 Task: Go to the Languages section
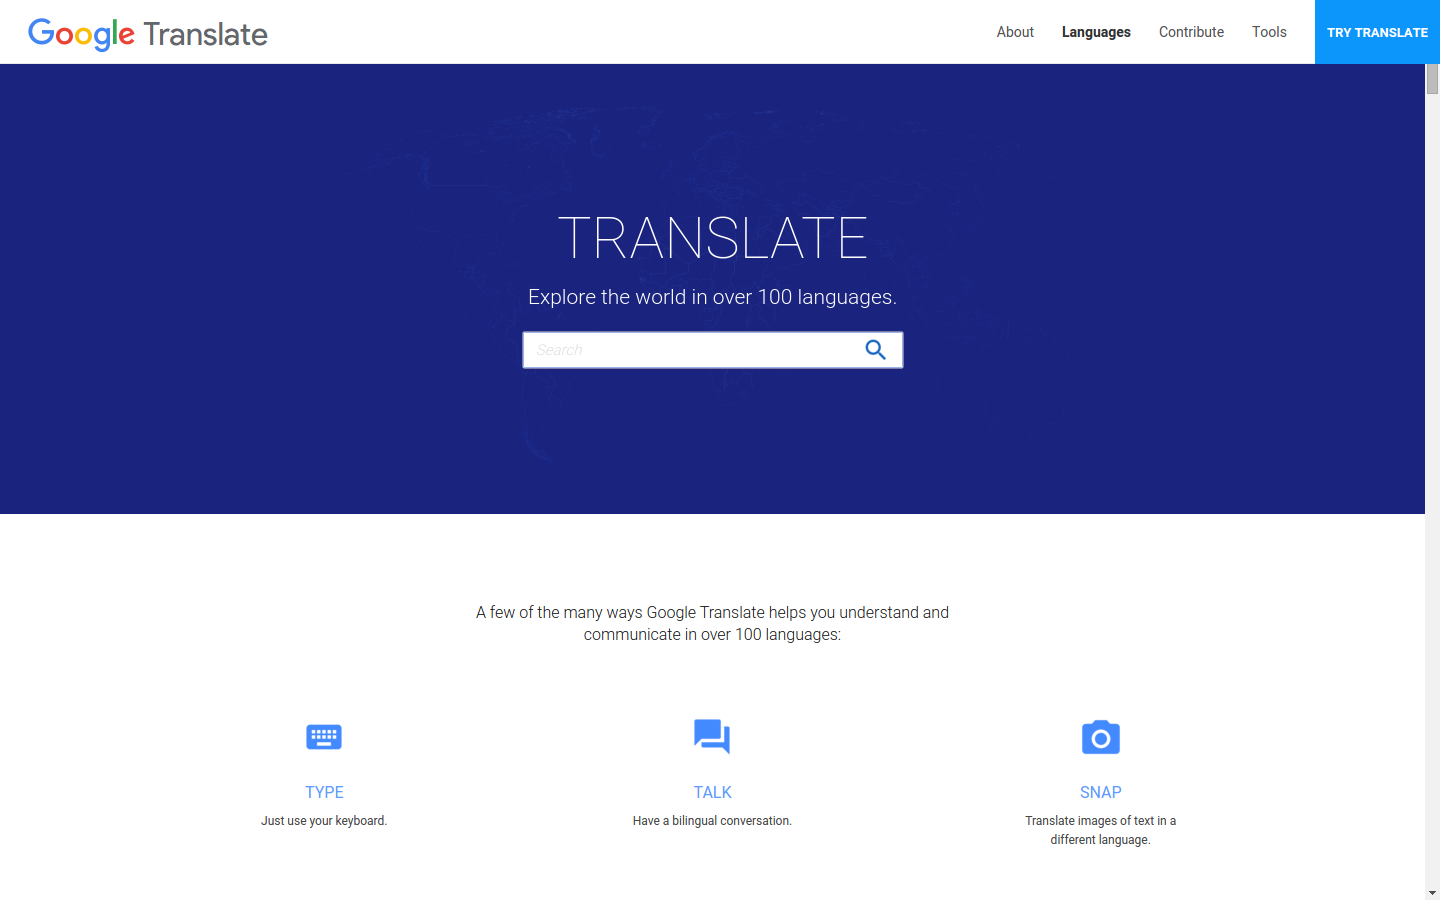coord(1096,32)
